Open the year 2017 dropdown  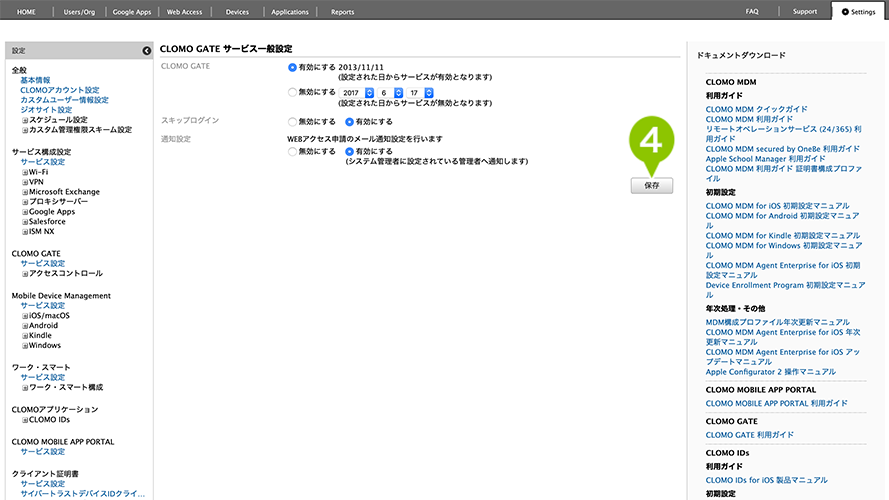(x=357, y=92)
